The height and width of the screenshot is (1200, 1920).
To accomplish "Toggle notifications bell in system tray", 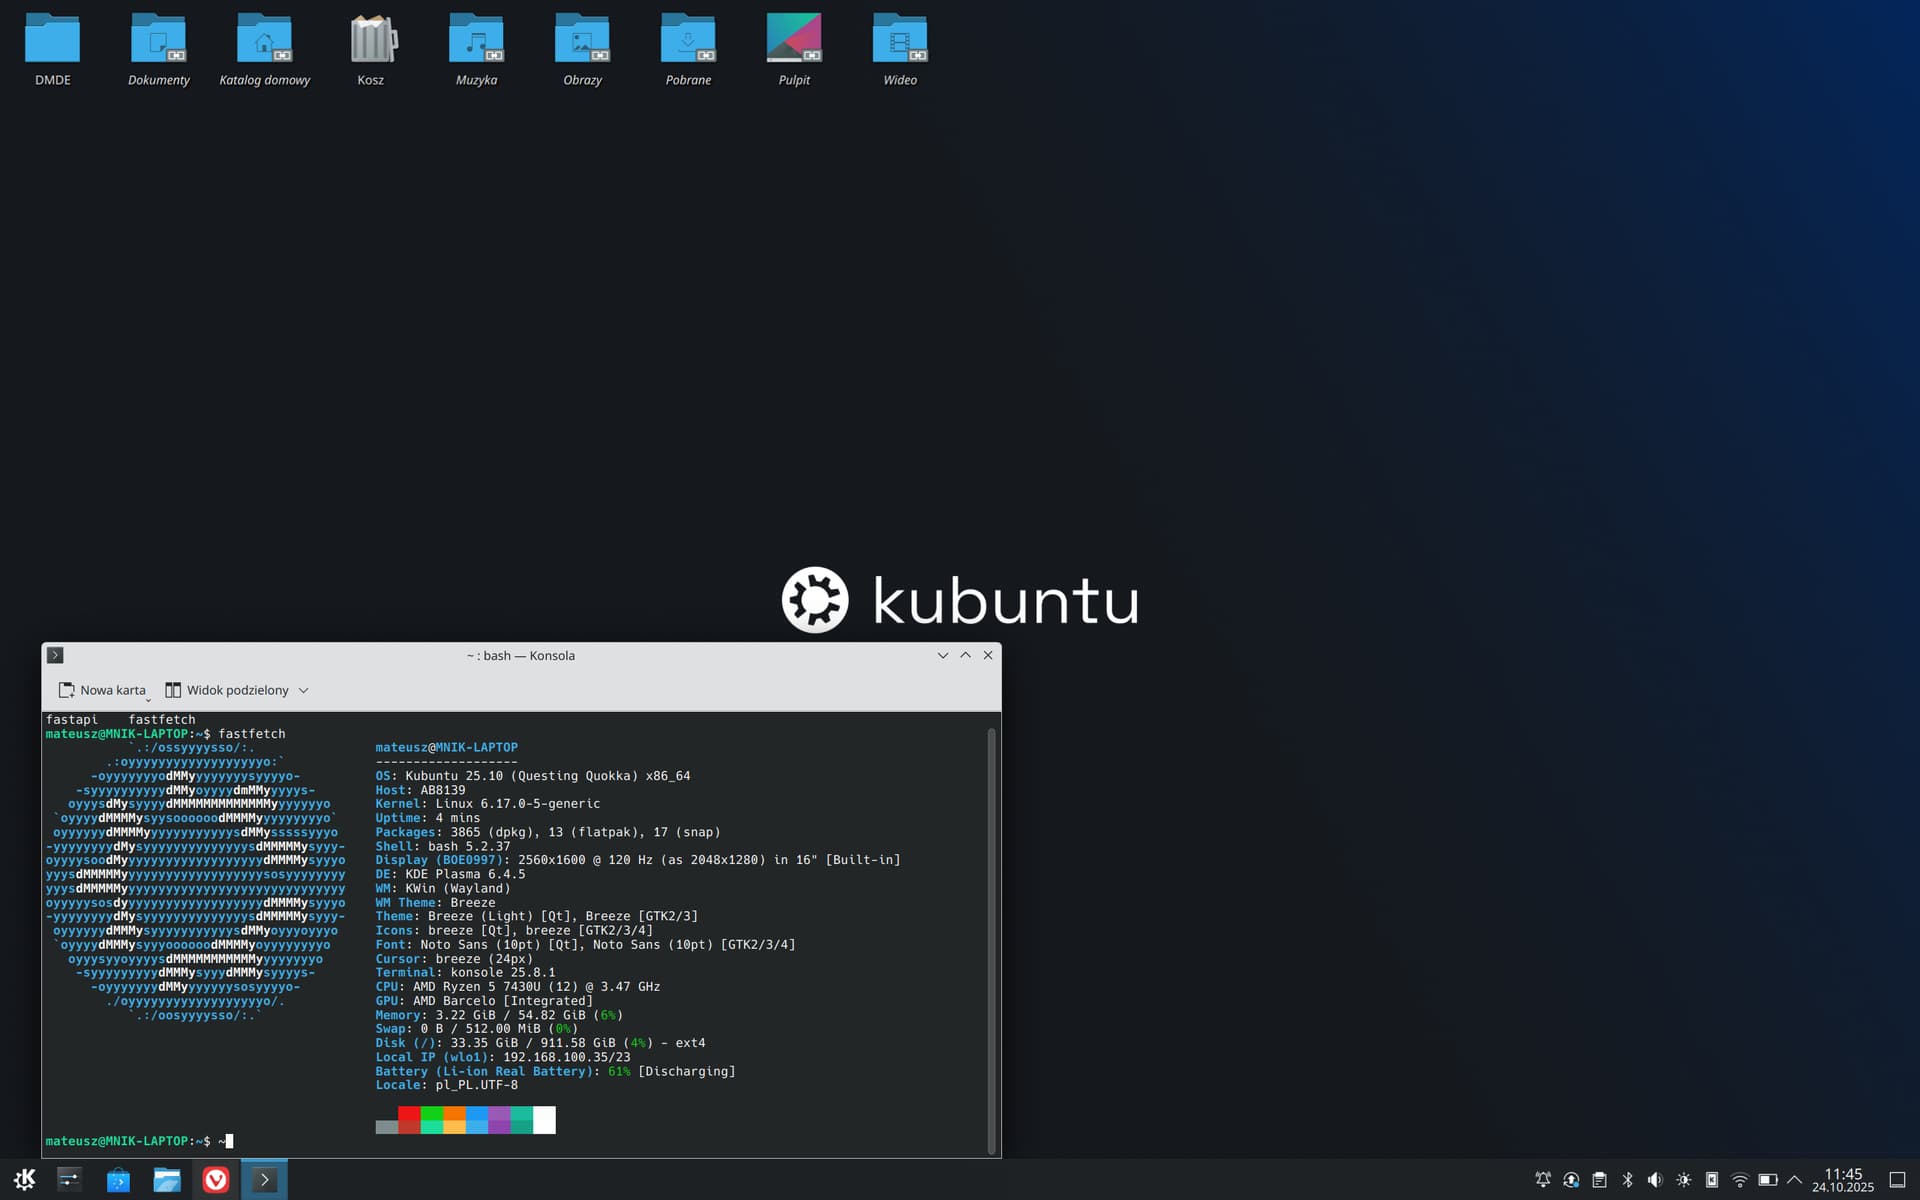I will 1543,1180.
